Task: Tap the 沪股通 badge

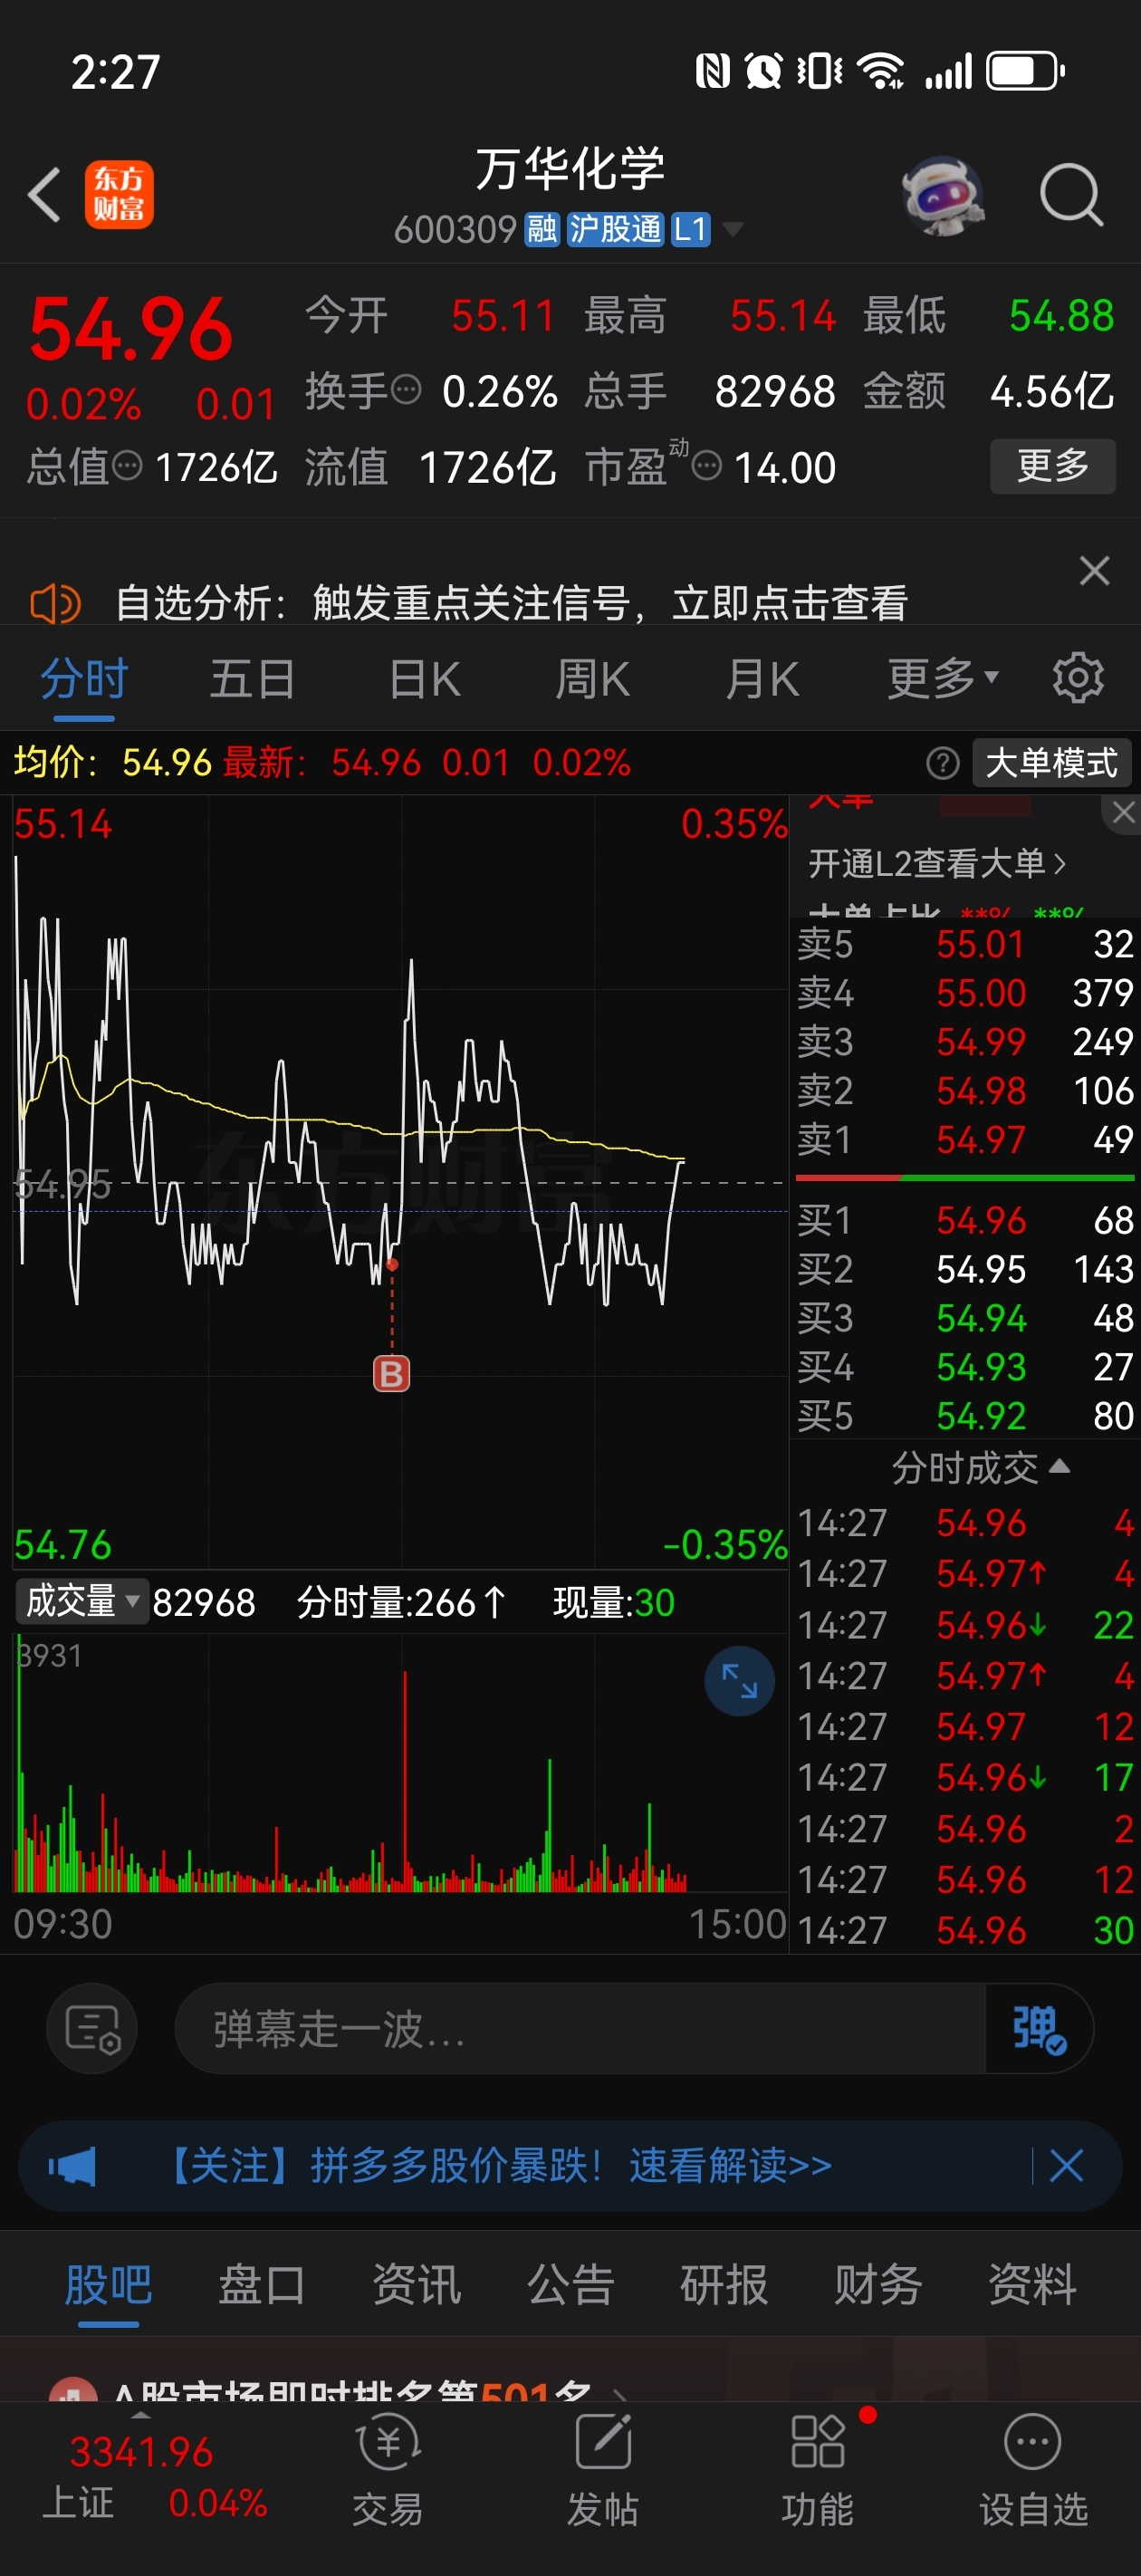Action: tap(615, 229)
